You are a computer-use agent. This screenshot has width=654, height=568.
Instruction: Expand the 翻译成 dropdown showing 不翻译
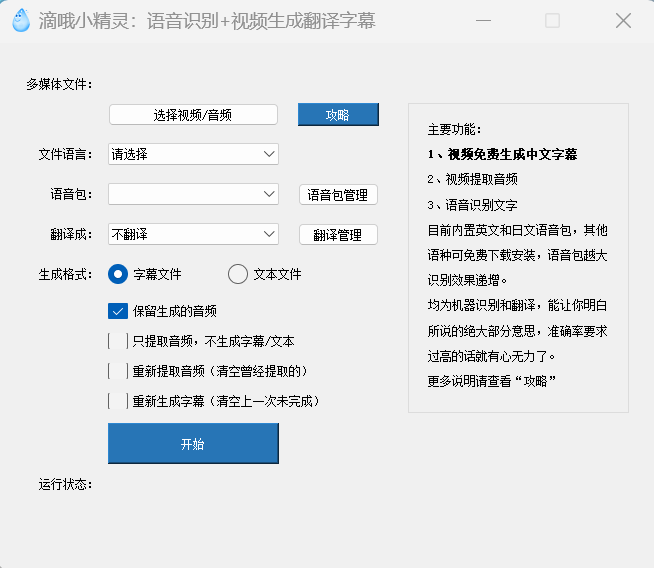(193, 234)
